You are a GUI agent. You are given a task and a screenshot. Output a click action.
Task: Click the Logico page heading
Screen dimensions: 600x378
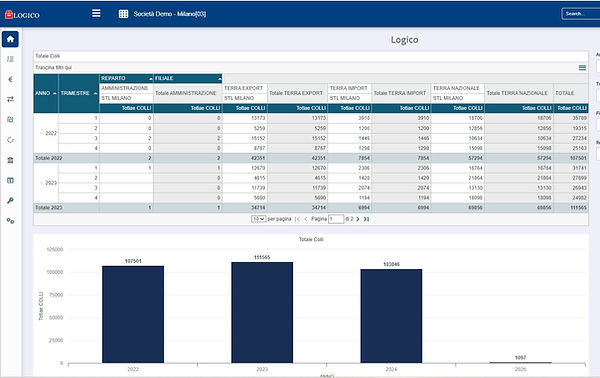(404, 40)
